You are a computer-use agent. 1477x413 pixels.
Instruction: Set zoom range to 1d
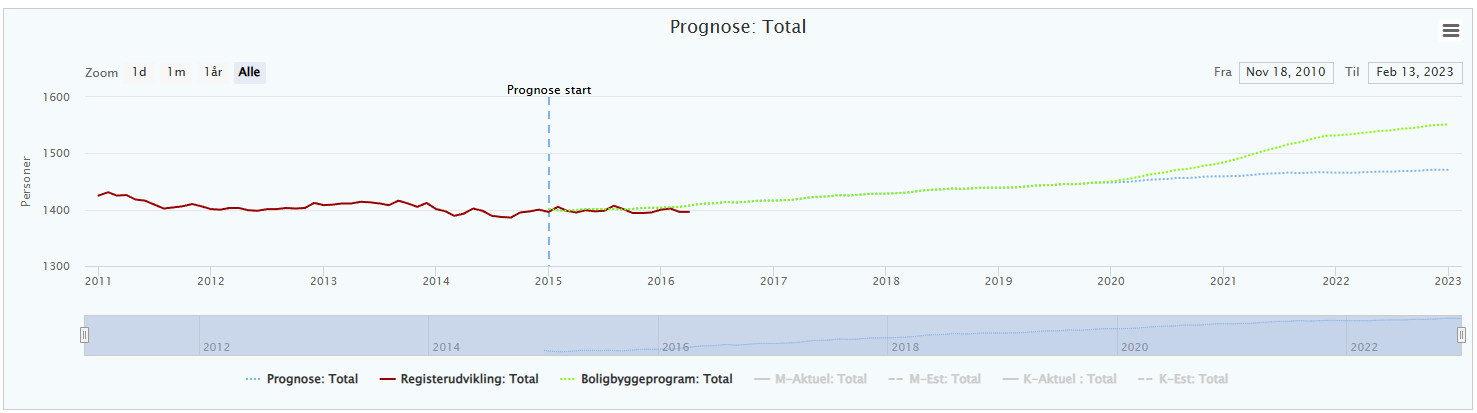[x=140, y=72]
